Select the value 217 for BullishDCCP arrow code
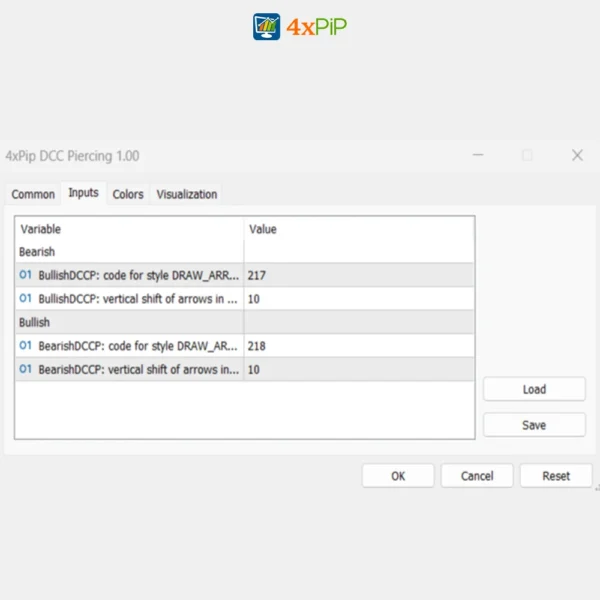Screen dimensions: 600x600 coord(257,275)
